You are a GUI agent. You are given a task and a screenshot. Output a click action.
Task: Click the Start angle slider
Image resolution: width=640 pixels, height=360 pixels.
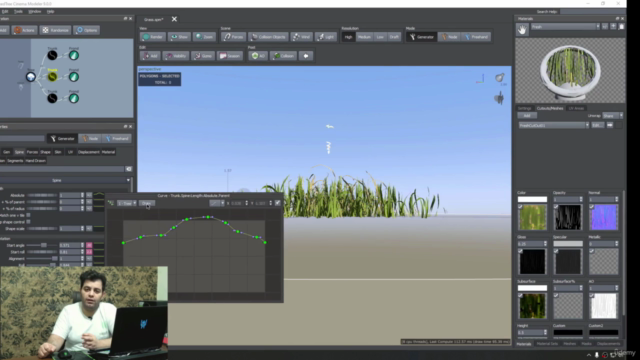[42, 245]
